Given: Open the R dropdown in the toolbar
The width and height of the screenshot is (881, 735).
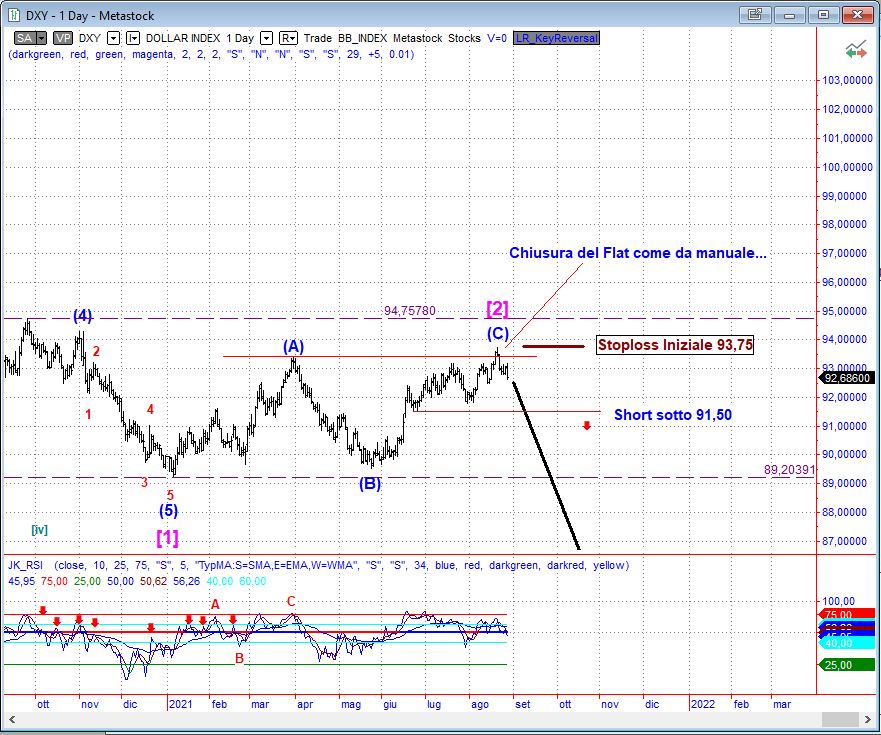Looking at the screenshot, I should [288, 38].
